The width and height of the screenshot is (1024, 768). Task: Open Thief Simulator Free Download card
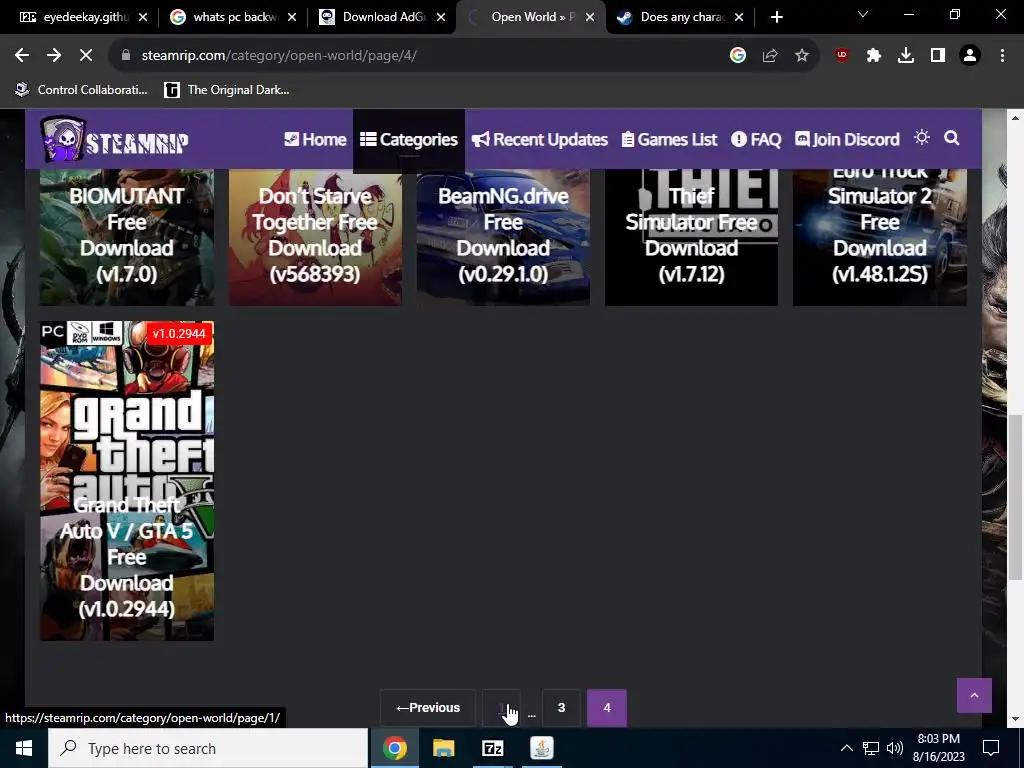point(691,237)
